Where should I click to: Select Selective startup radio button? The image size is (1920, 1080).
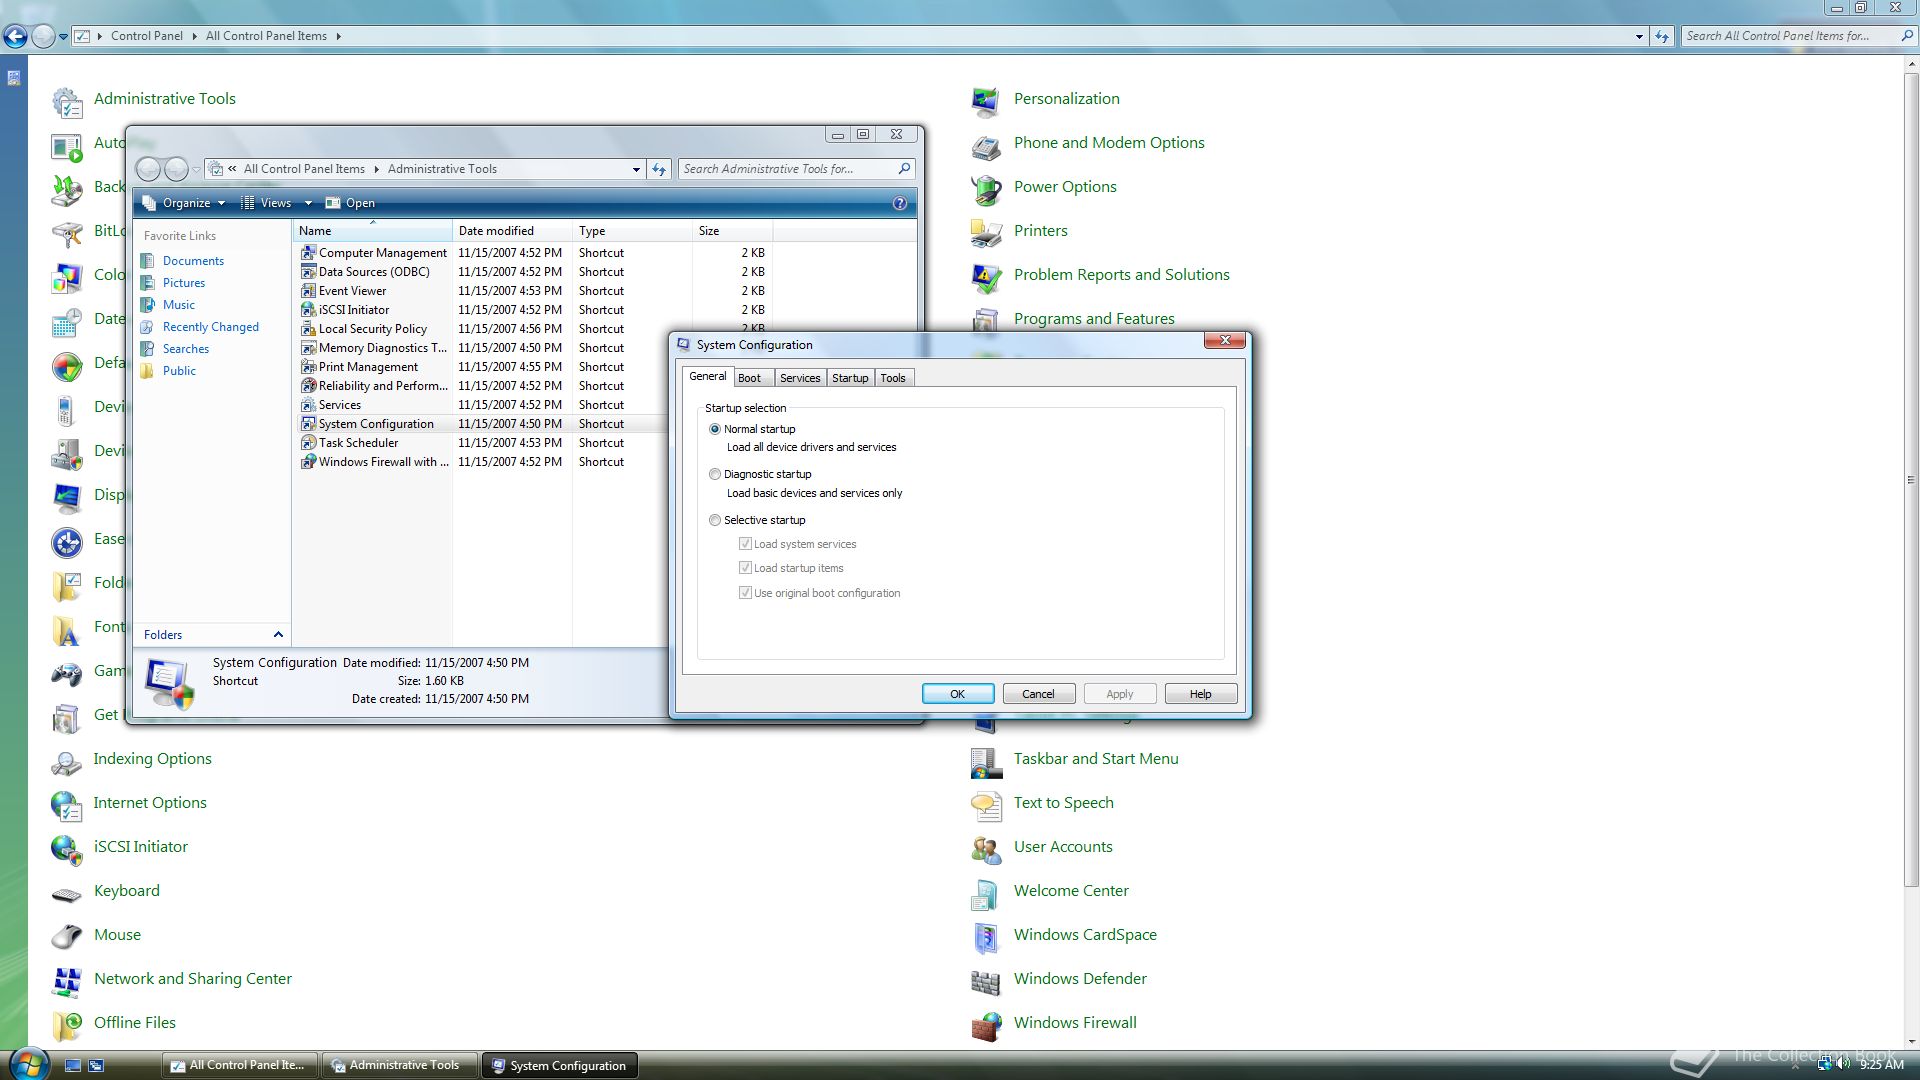point(714,520)
